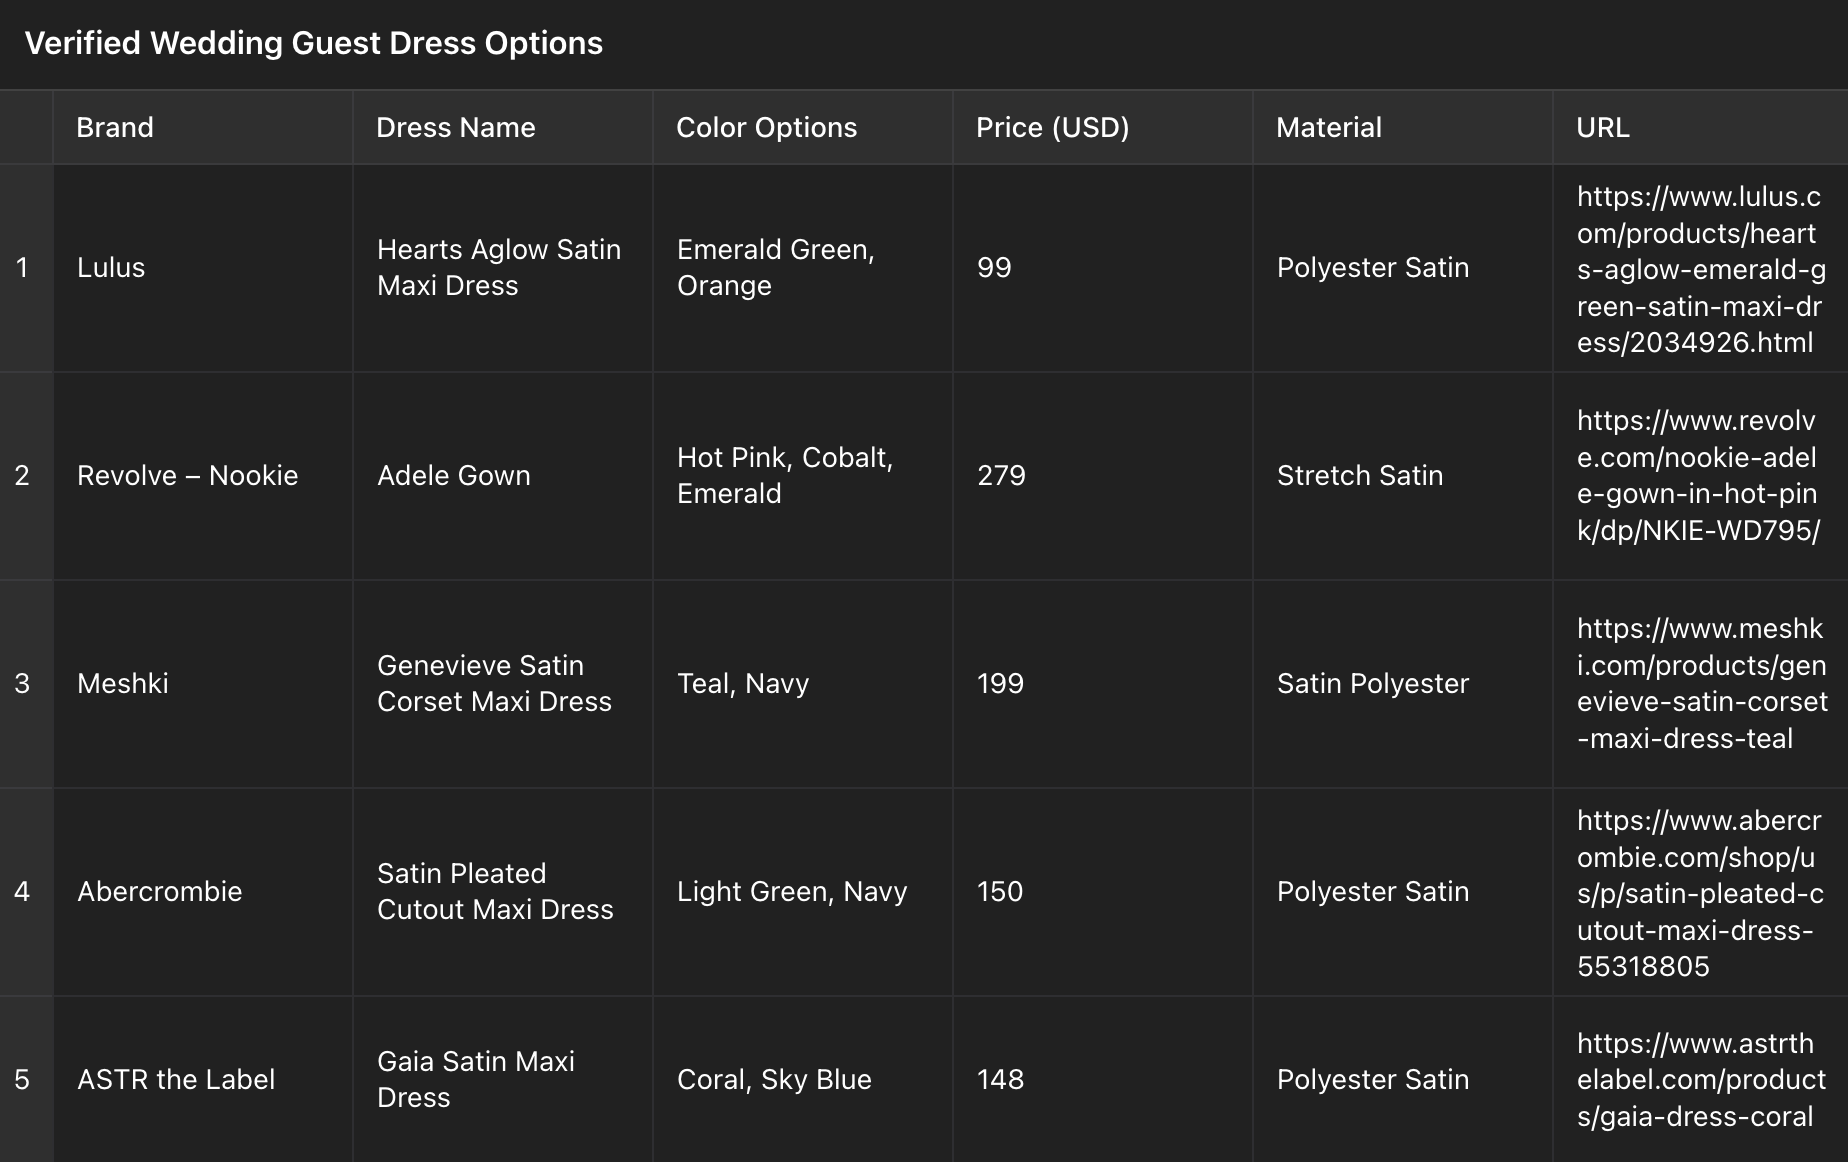Click the Adele Gown cell
The width and height of the screenshot is (1848, 1162).
coord(453,475)
